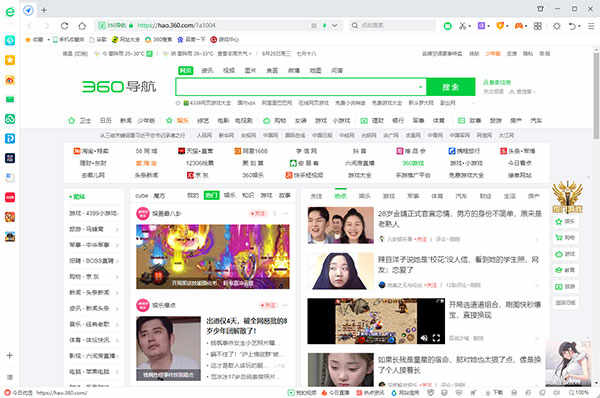Open the 阿里1688 site link
The image size is (600, 398).
(251, 151)
